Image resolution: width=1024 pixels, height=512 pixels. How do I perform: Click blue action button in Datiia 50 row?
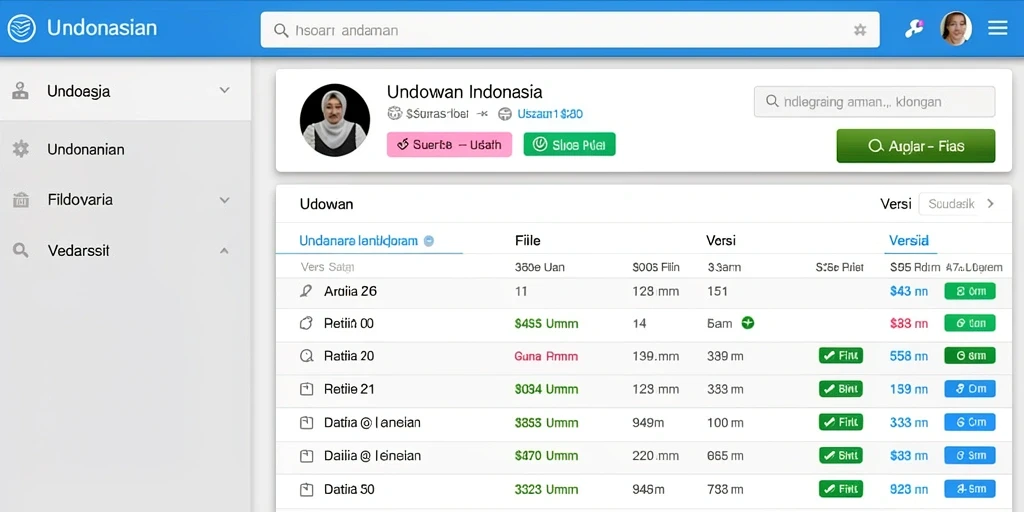[x=970, y=489]
